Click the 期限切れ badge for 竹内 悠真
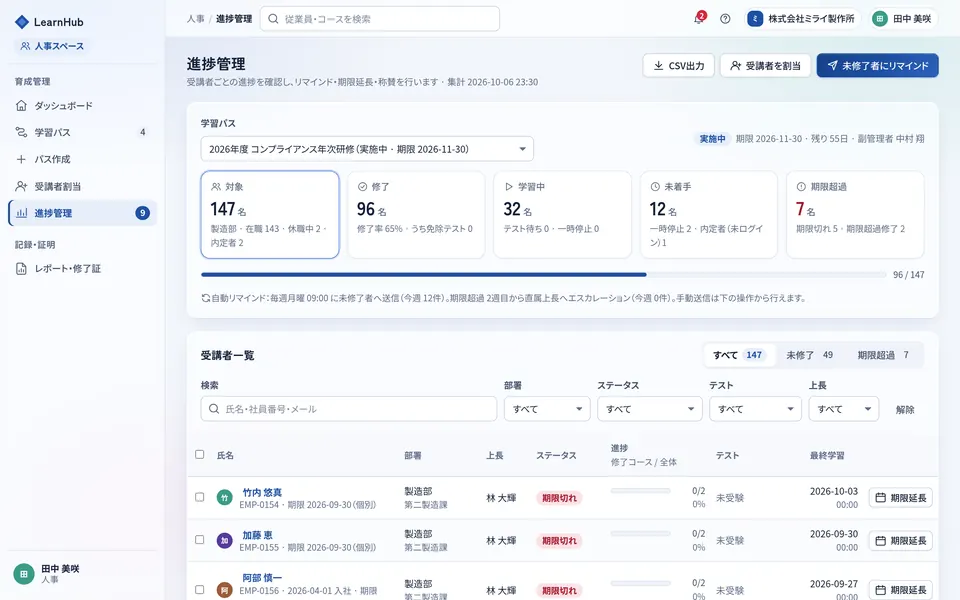 point(559,498)
